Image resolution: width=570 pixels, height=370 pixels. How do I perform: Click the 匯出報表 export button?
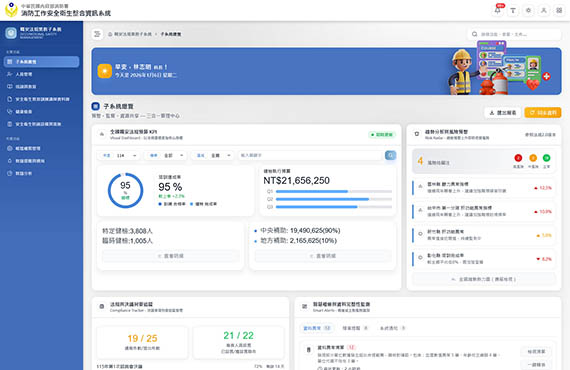point(503,113)
